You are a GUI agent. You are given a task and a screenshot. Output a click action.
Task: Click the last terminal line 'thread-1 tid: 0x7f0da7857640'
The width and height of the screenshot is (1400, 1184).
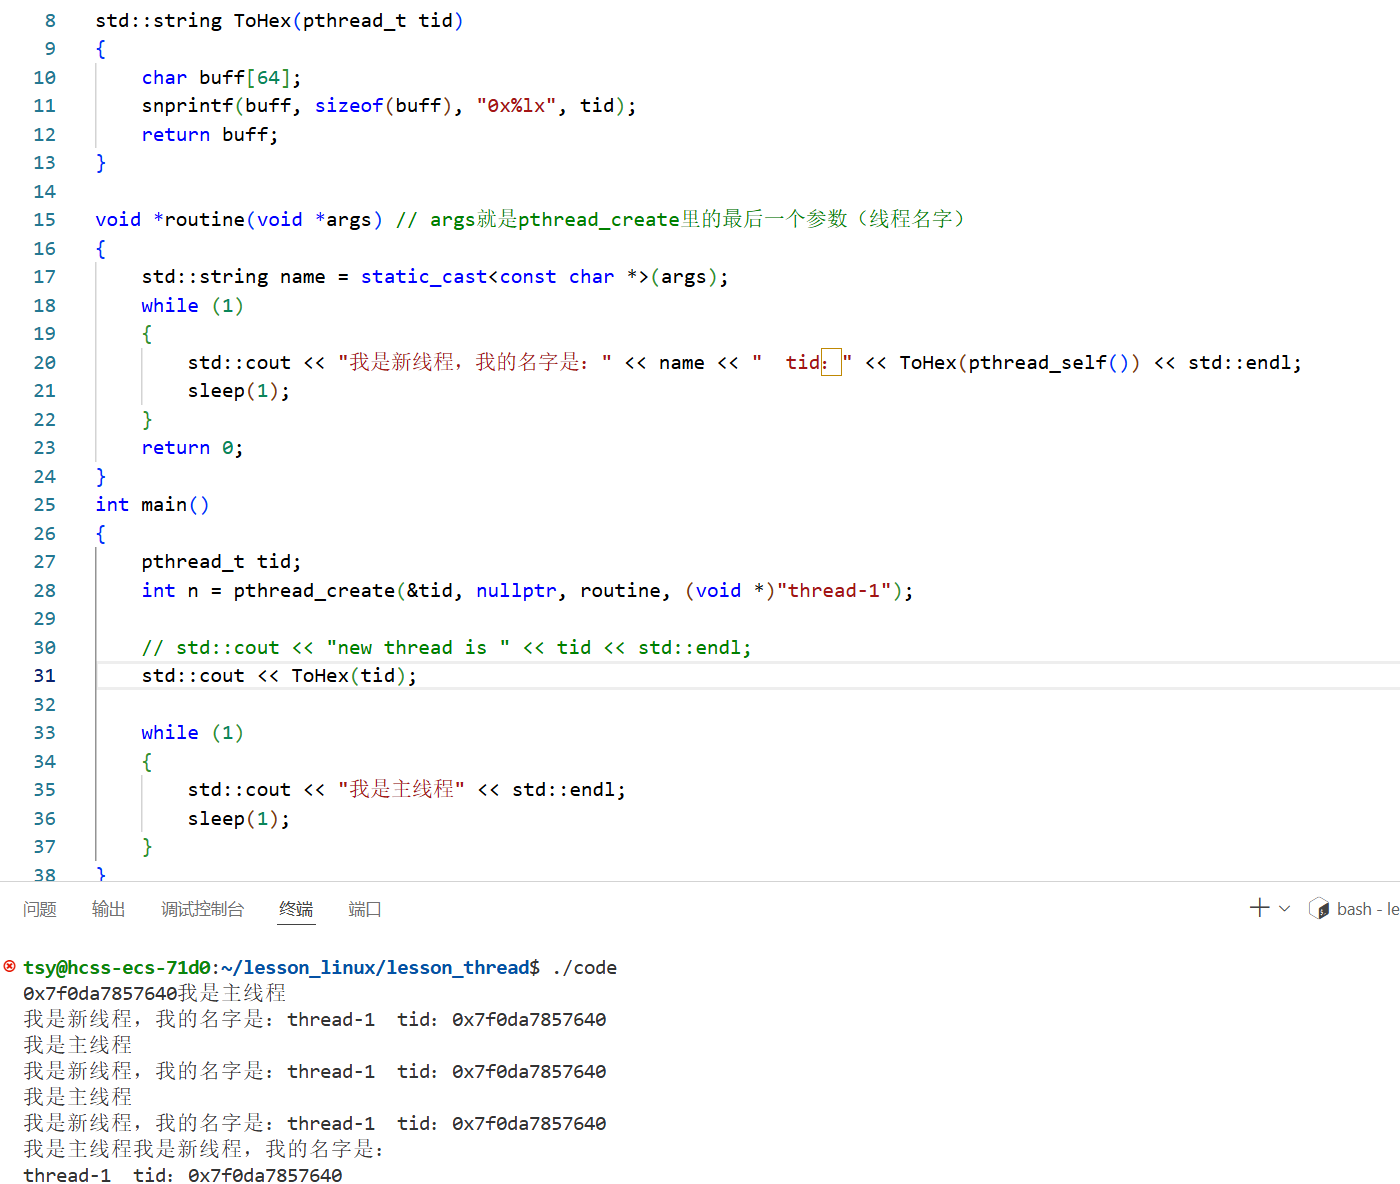(183, 1175)
